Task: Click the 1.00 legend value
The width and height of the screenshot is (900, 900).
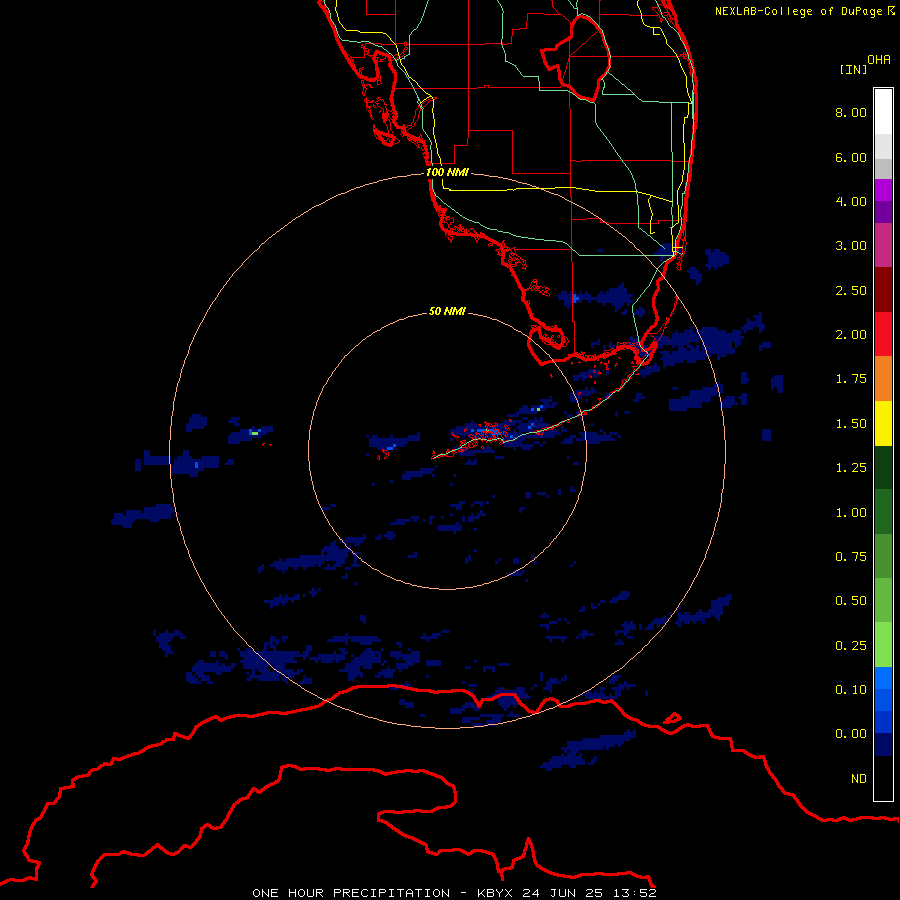Action: click(851, 513)
